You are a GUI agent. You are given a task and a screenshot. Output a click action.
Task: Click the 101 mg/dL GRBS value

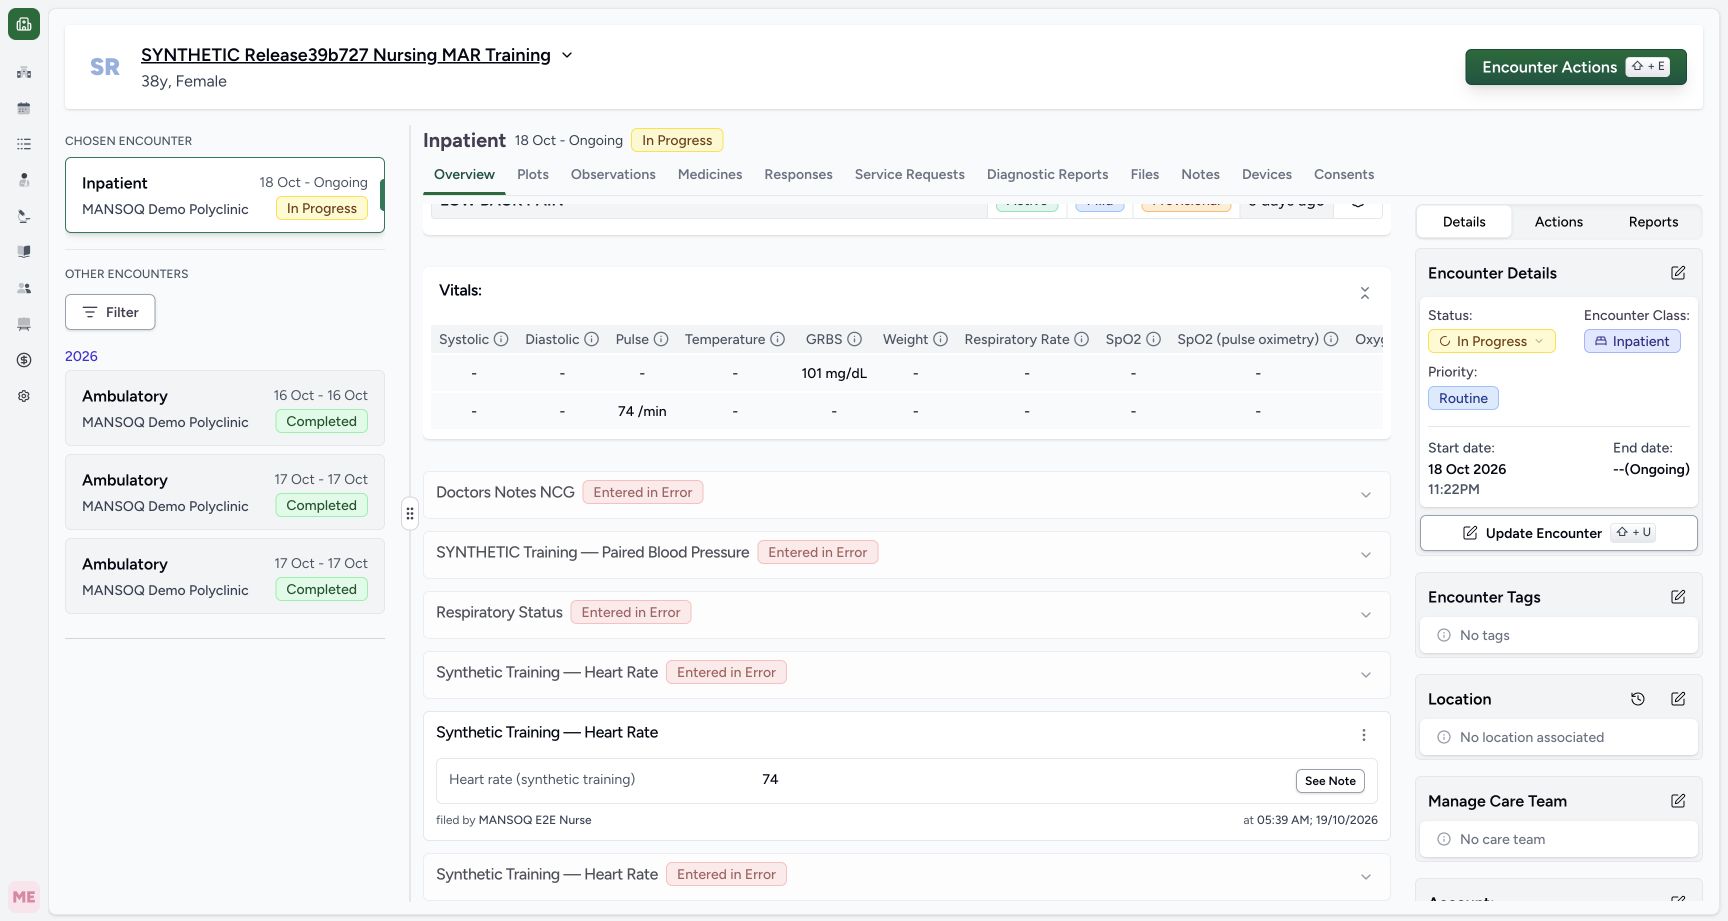(x=834, y=373)
